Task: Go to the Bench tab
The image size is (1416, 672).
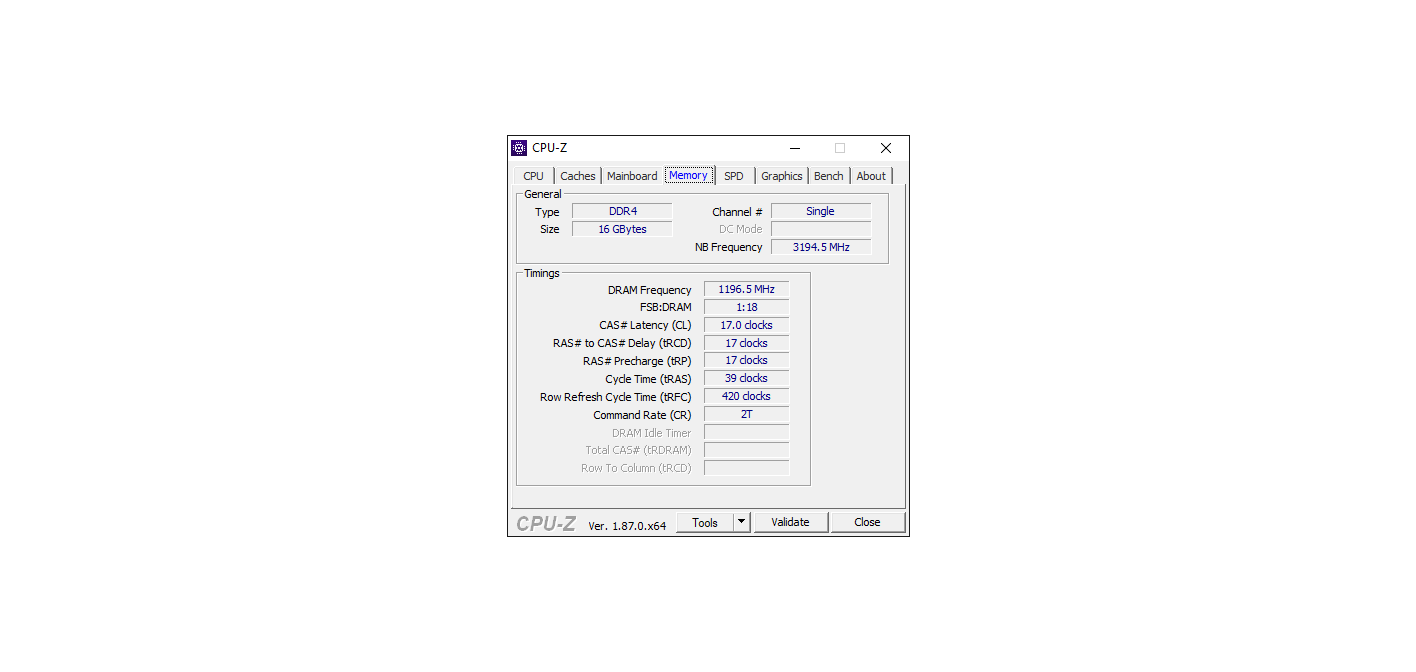Action: (829, 176)
